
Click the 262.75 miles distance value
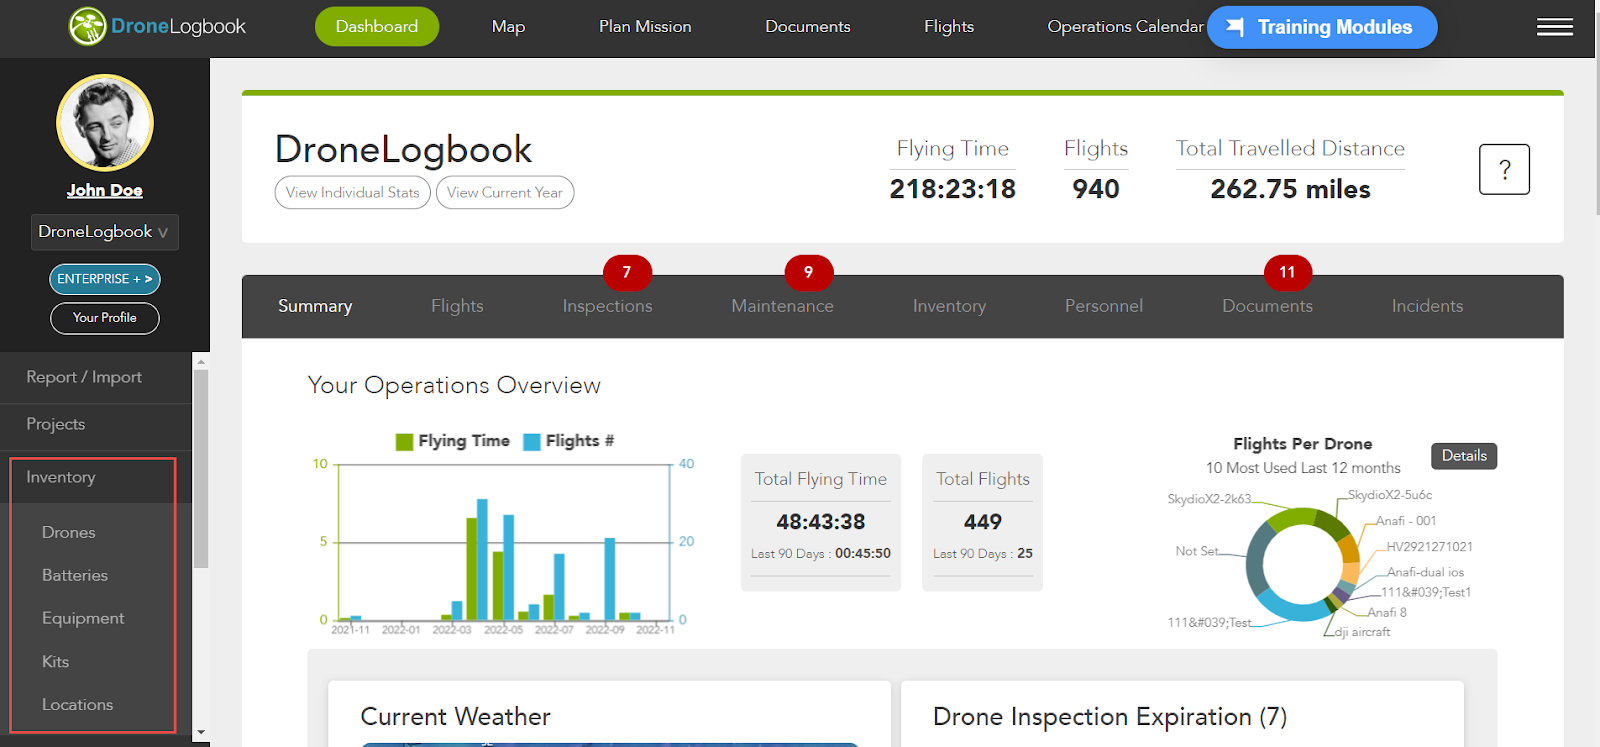point(1290,189)
